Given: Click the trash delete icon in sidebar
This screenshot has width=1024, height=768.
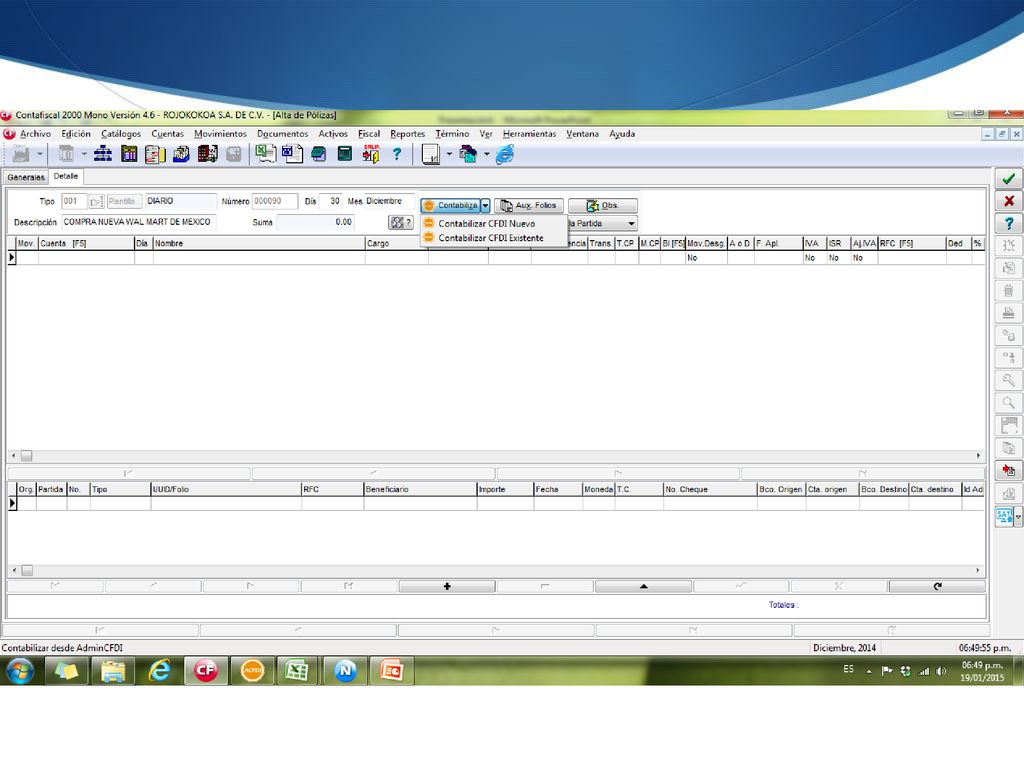Looking at the screenshot, I should click(1008, 291).
